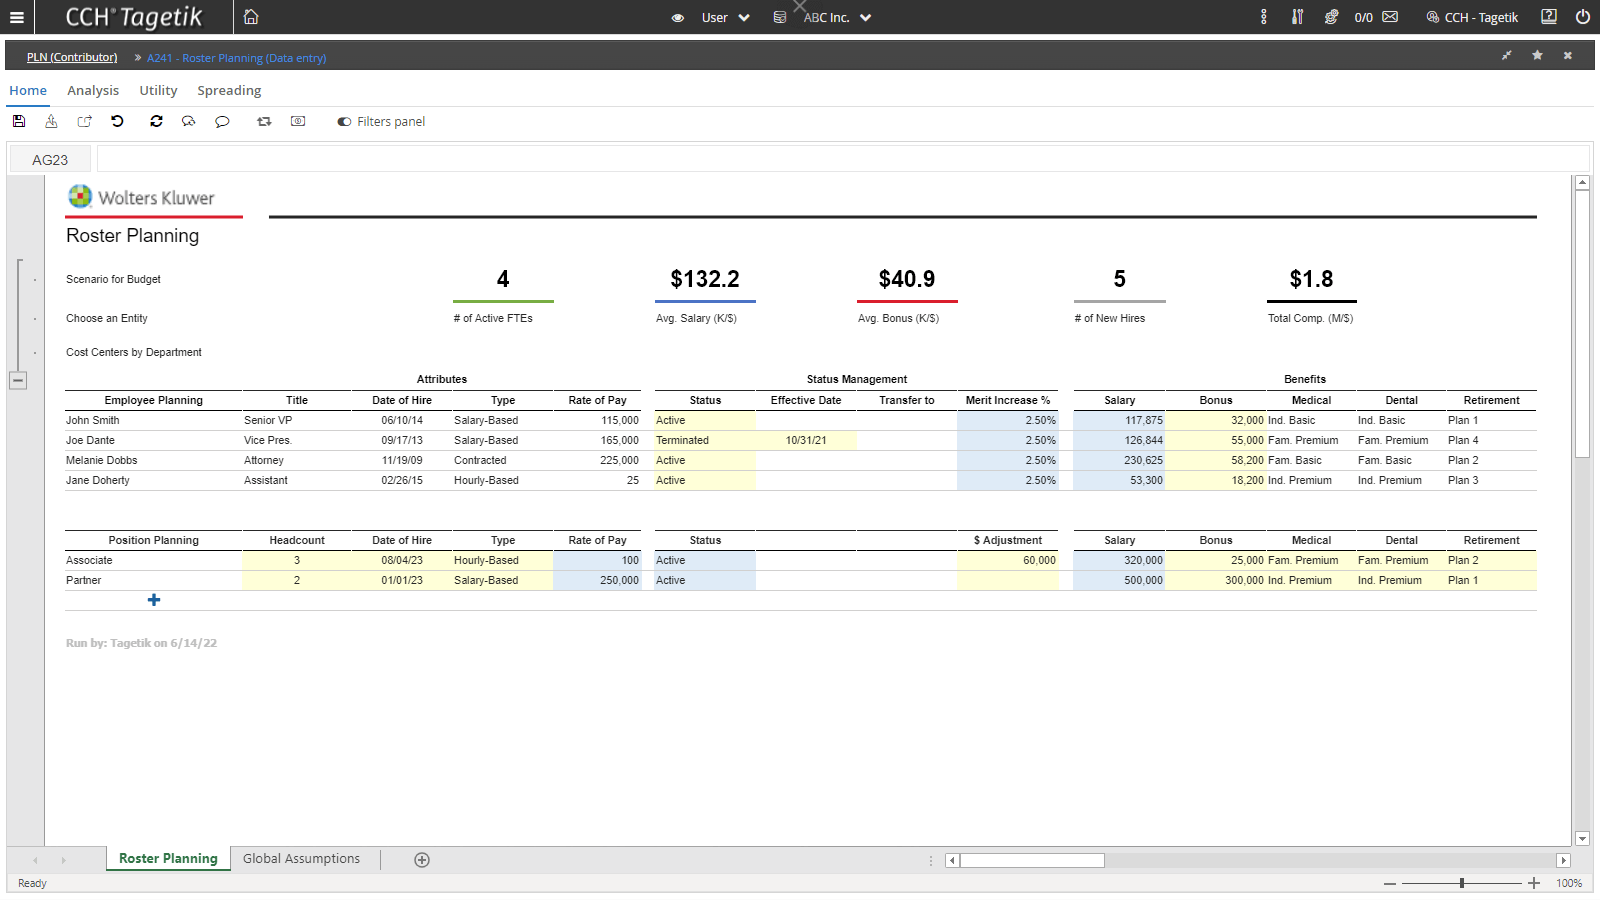Click the refresh arrows icon
1600x900 pixels.
[x=156, y=121]
